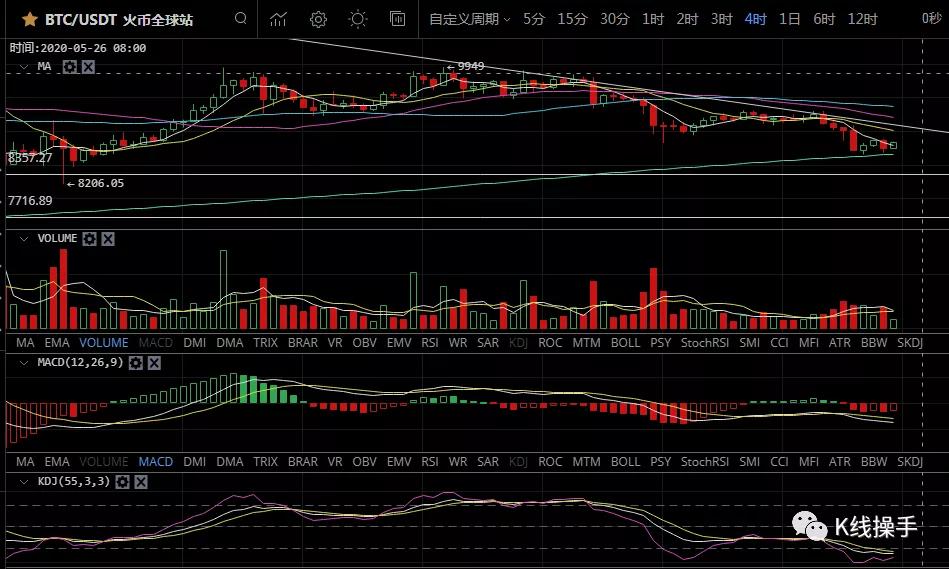
Task: Select SMI in the MACD panel indicator row
Action: click(749, 462)
